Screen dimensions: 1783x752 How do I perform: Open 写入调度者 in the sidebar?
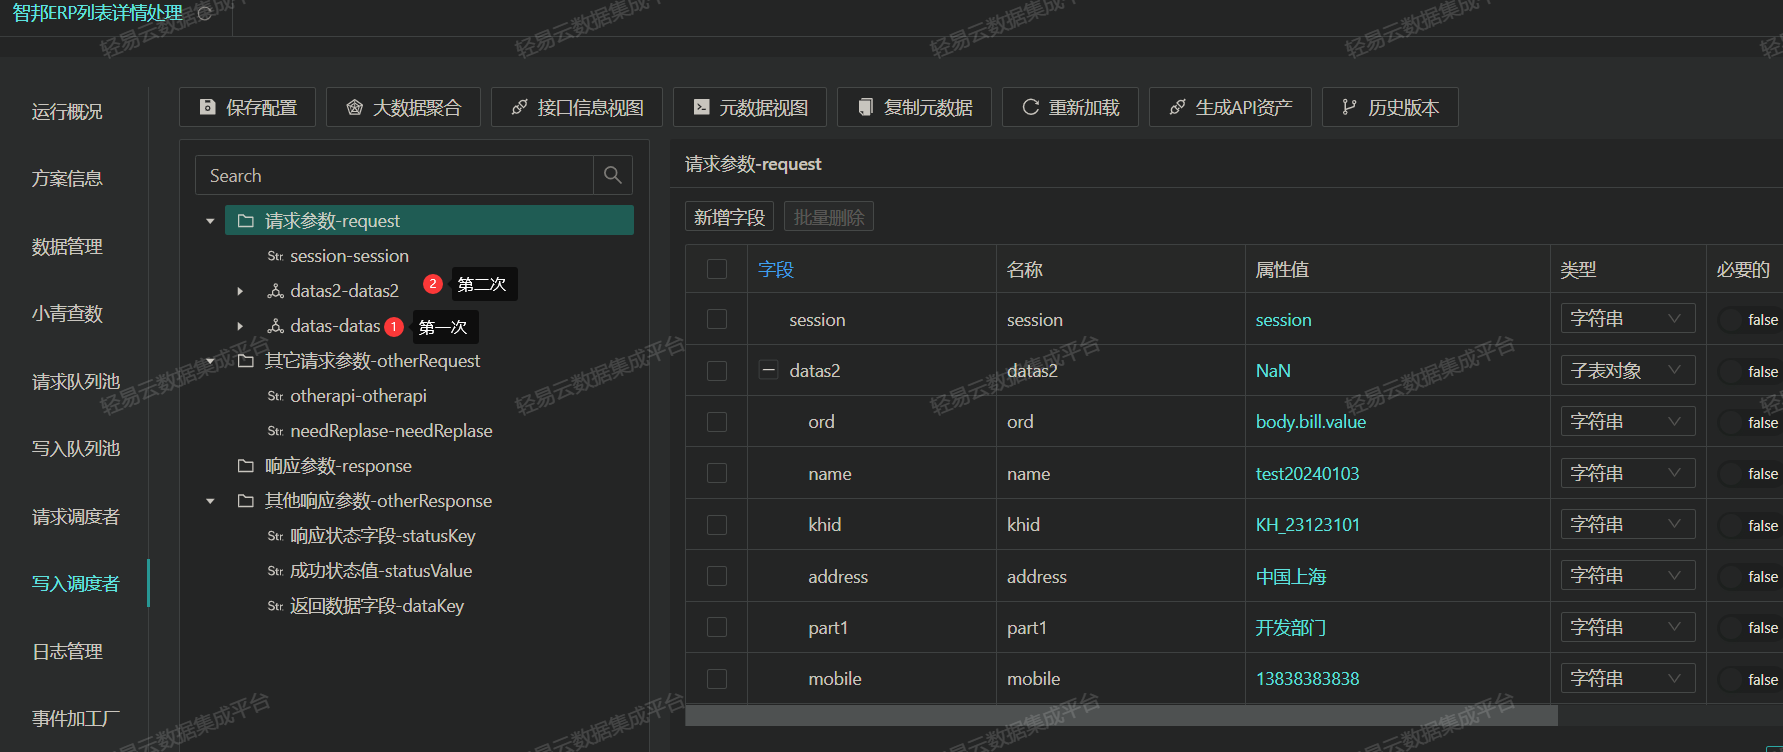click(76, 584)
